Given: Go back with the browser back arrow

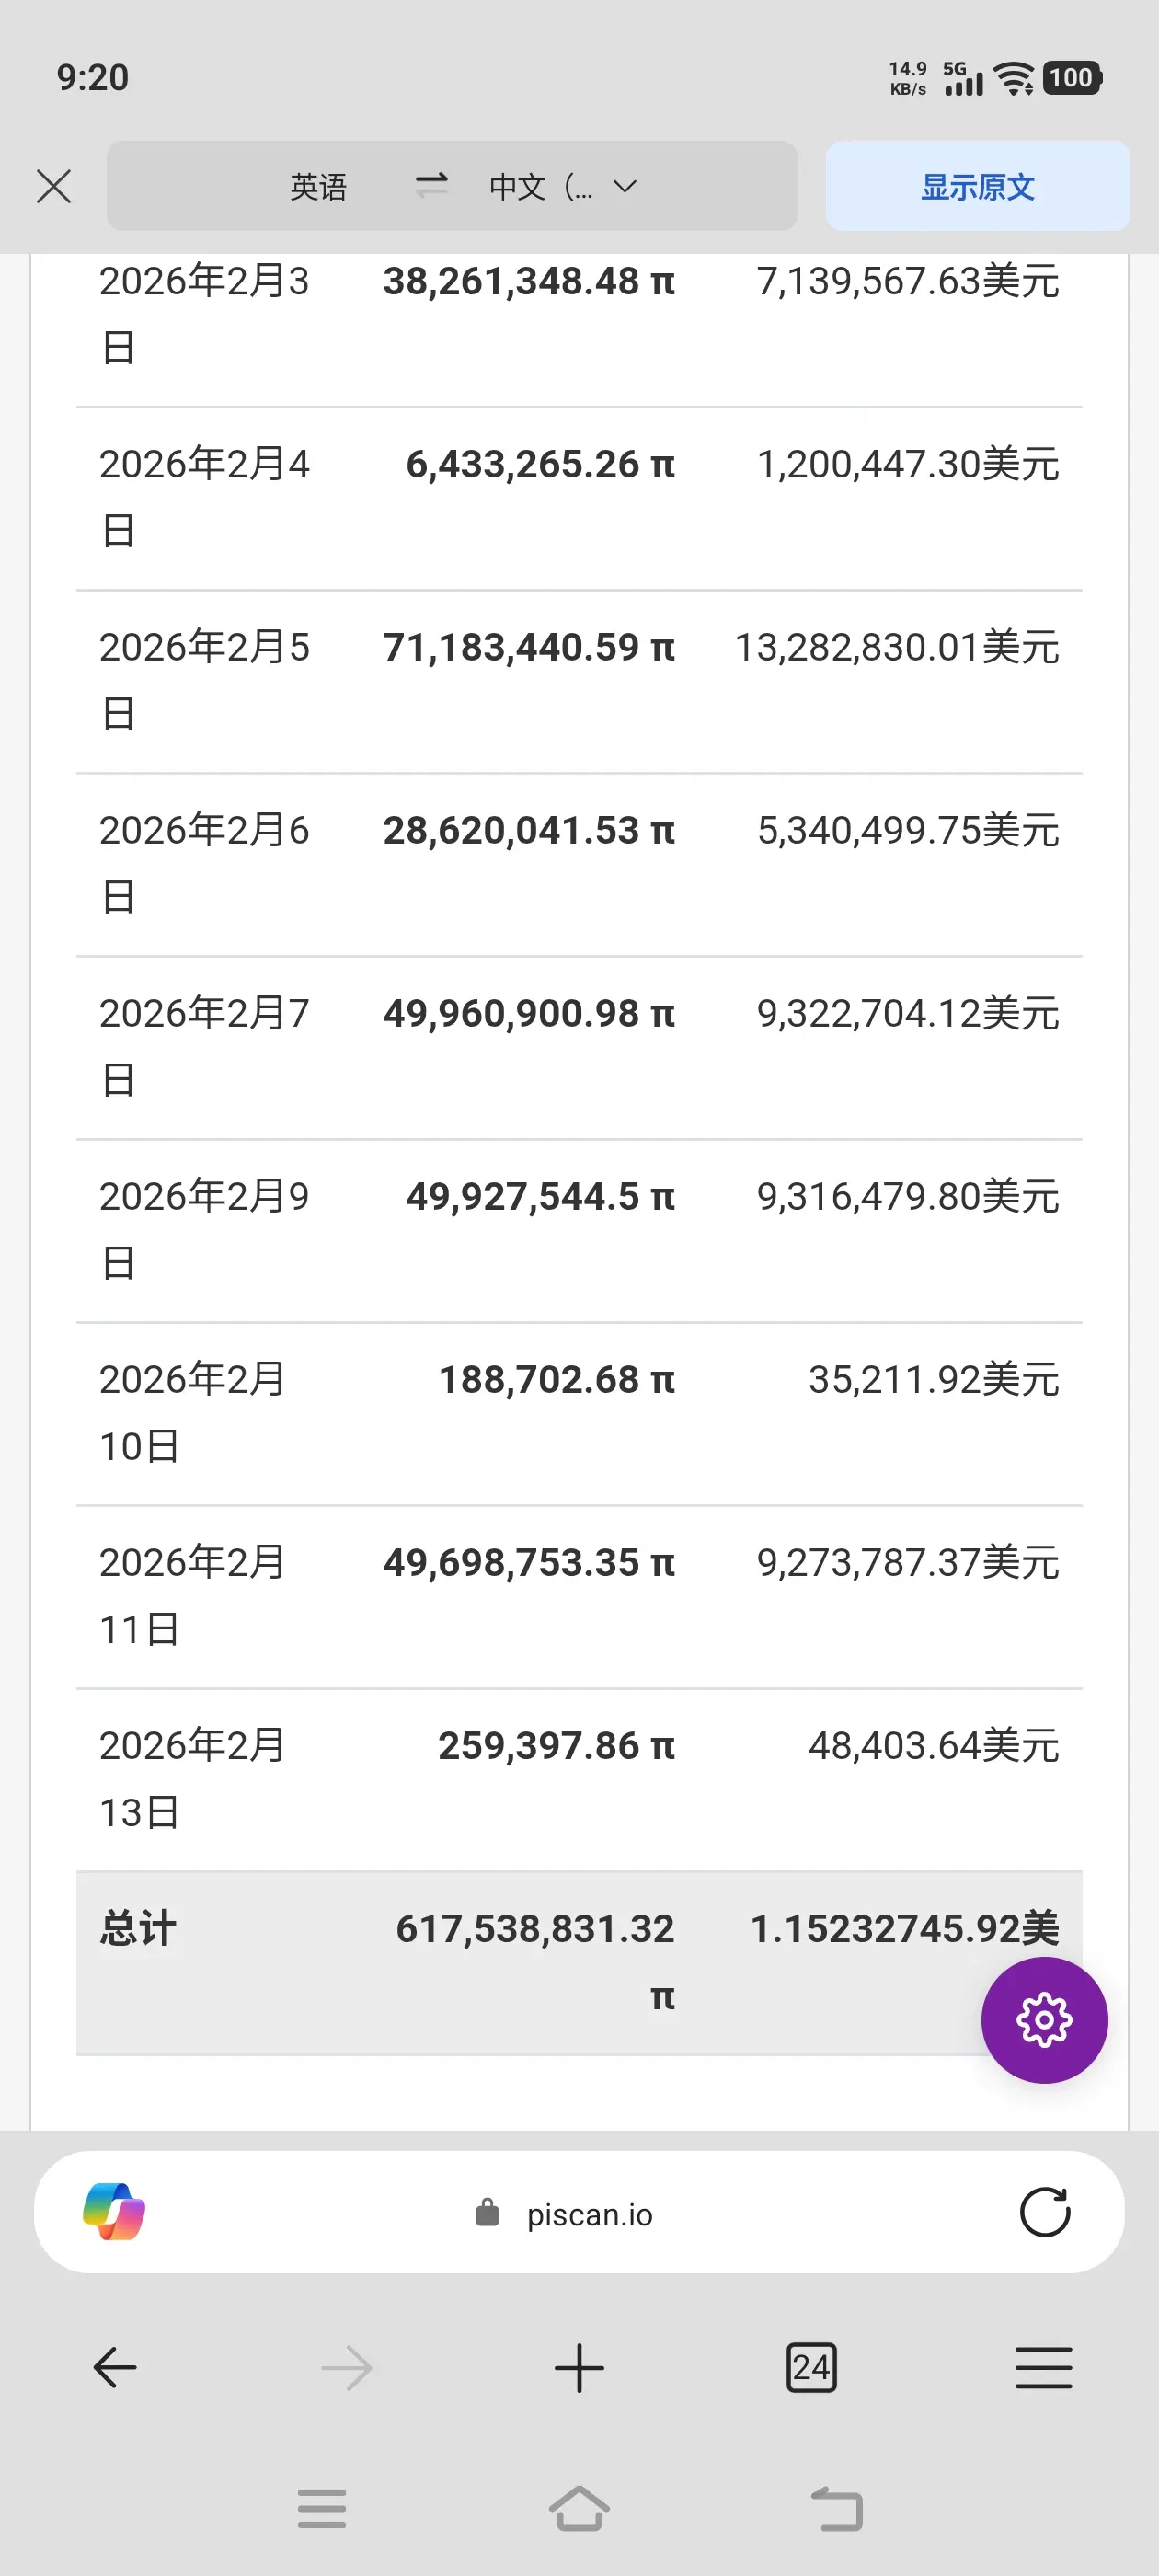Looking at the screenshot, I should coord(115,2367).
